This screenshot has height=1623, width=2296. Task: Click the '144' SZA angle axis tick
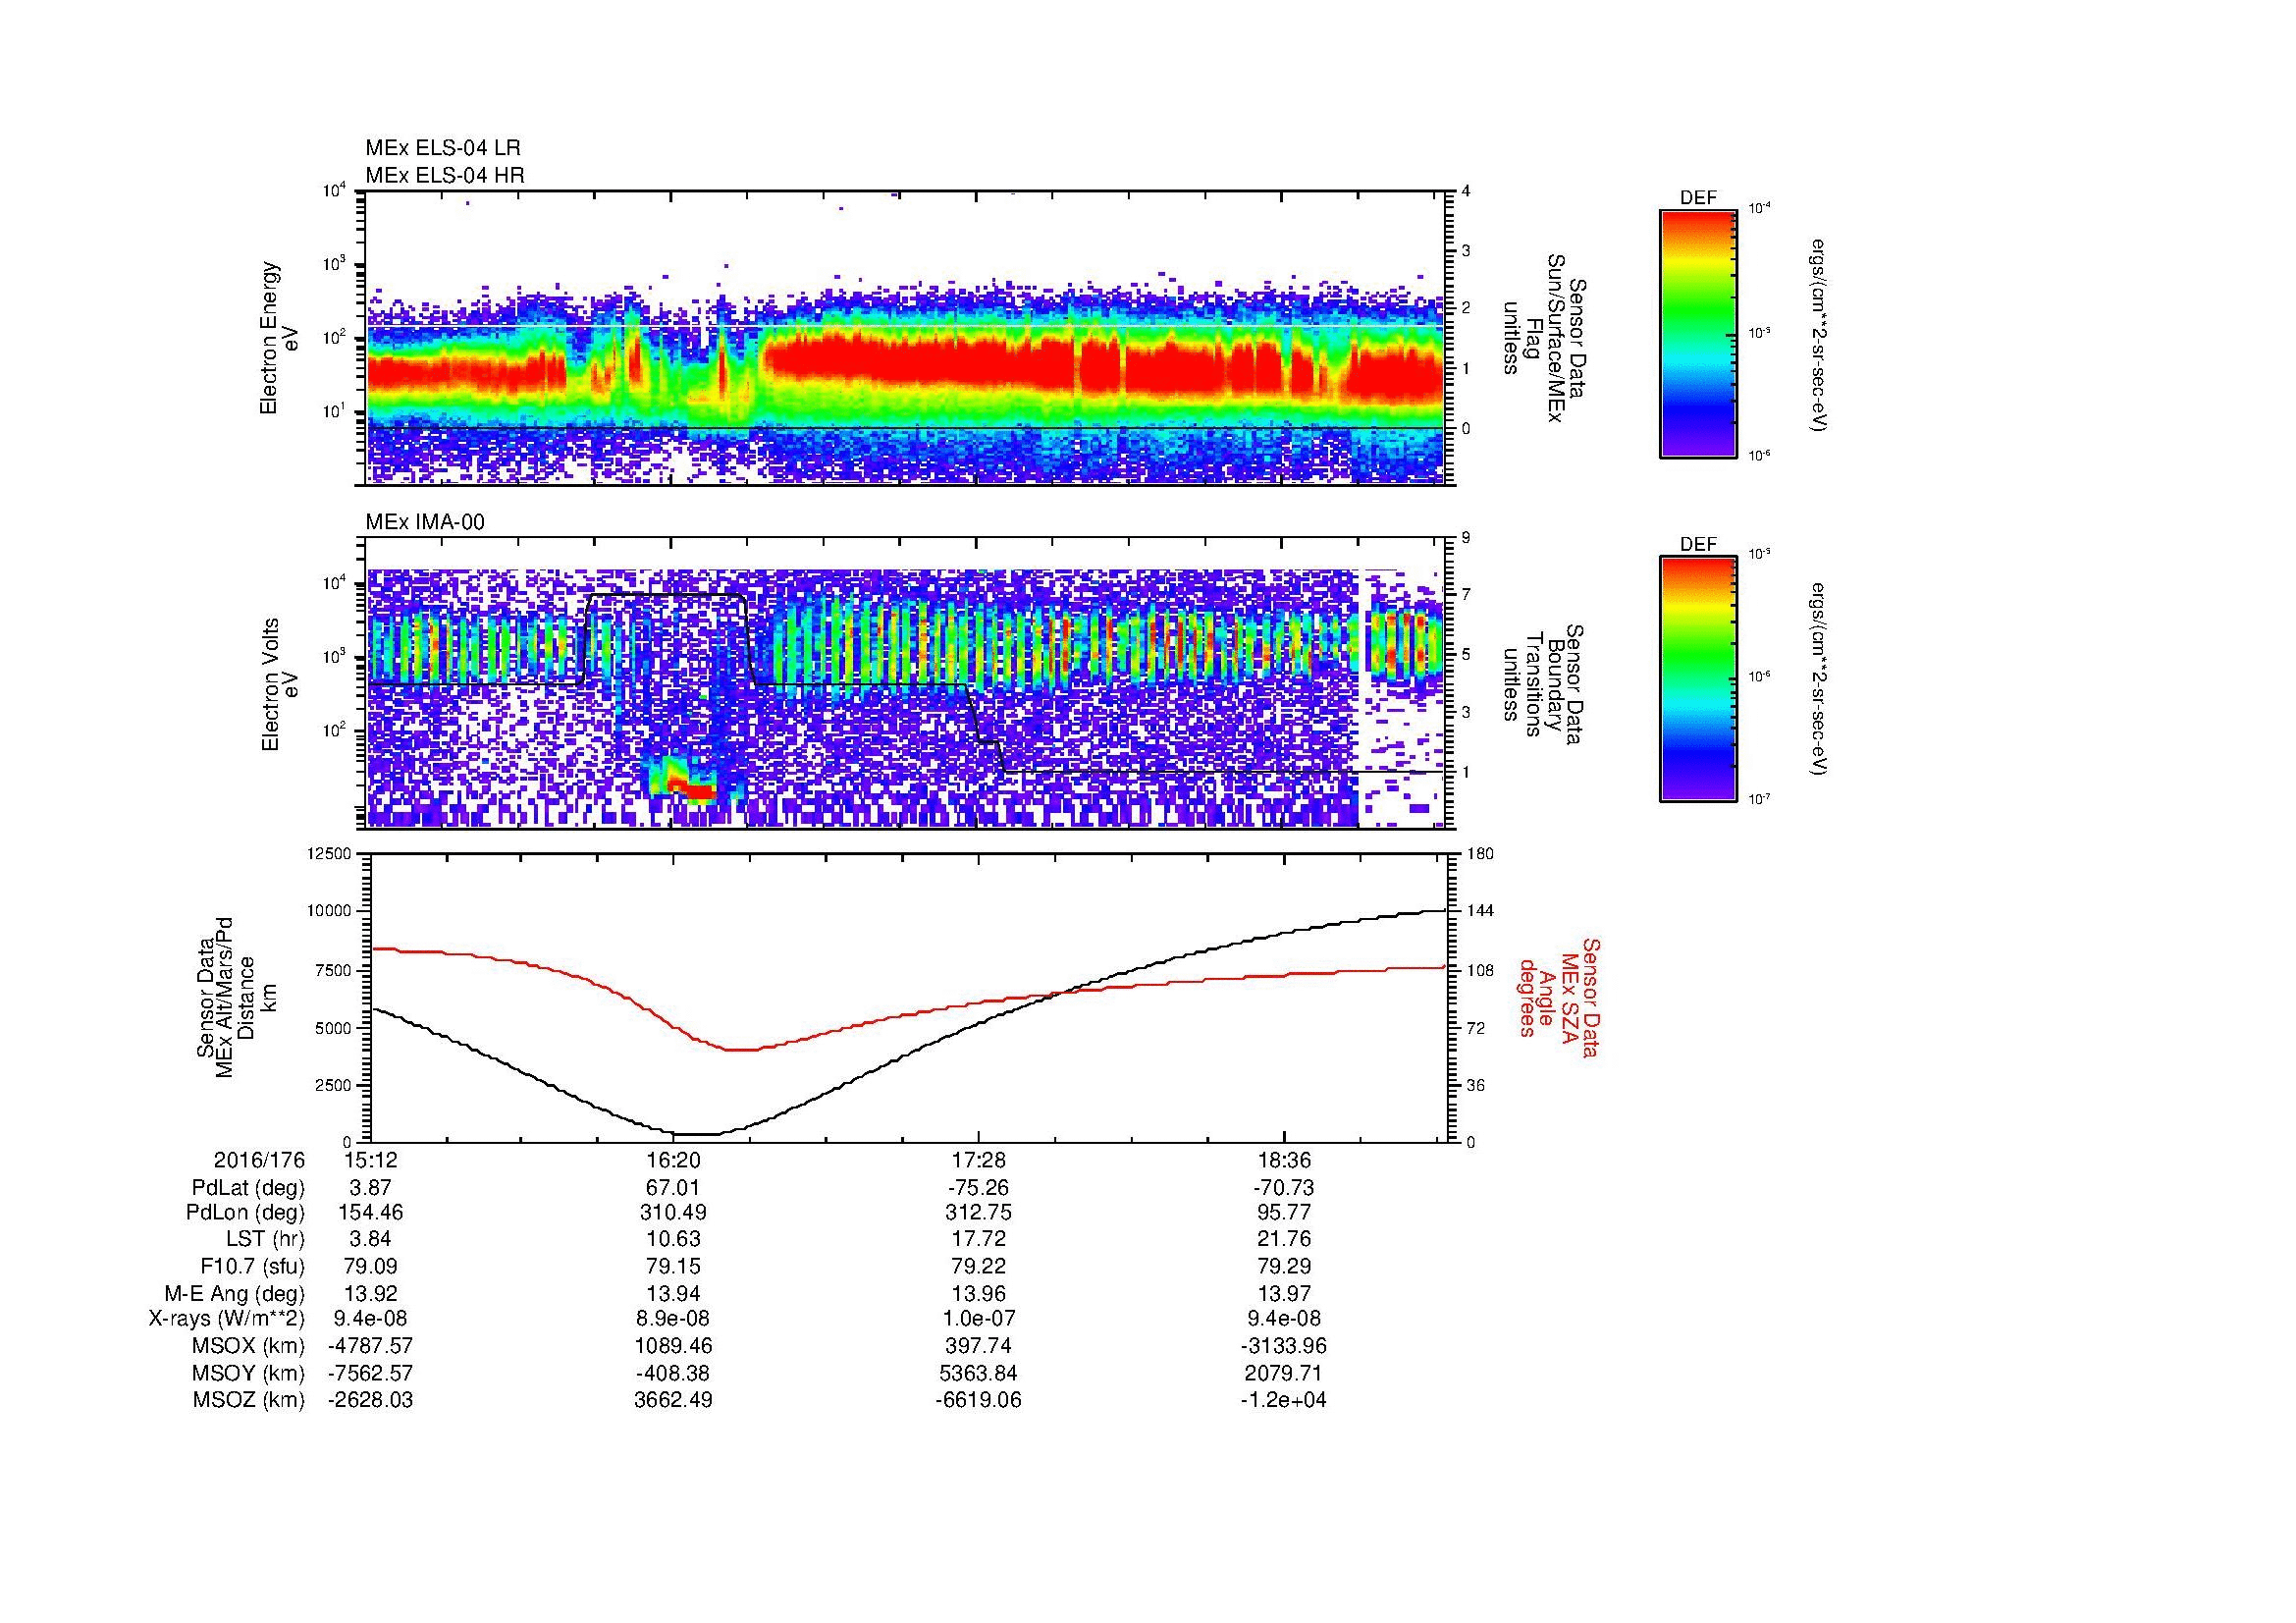click(1479, 911)
